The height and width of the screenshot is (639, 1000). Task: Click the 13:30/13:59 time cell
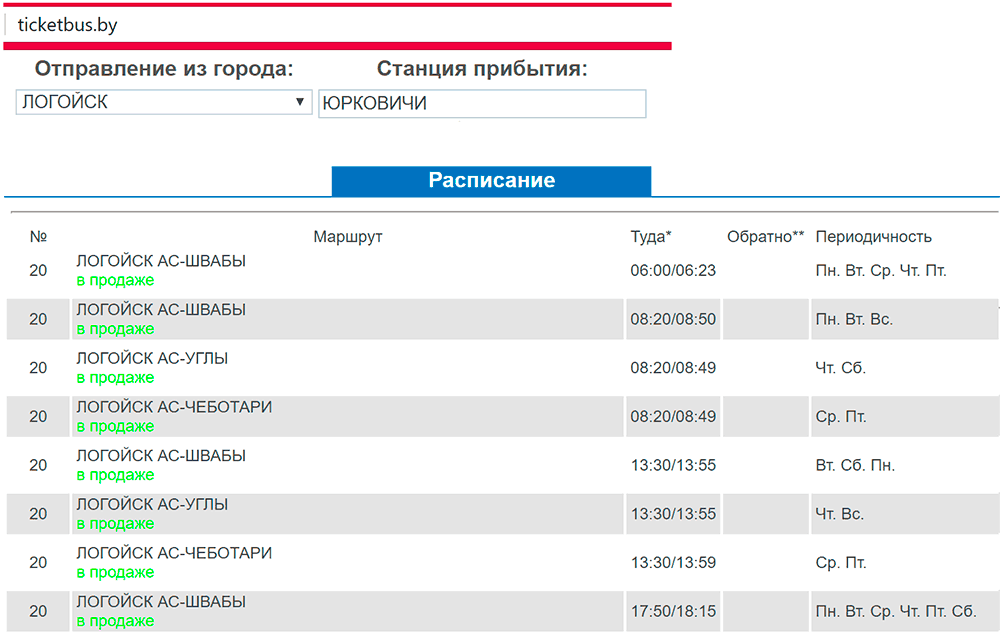pyautogui.click(x=673, y=563)
